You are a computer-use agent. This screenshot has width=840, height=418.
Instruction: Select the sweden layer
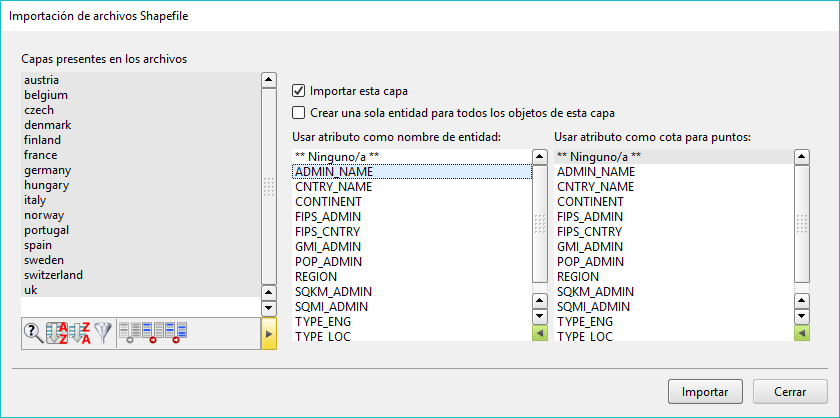coord(140,260)
